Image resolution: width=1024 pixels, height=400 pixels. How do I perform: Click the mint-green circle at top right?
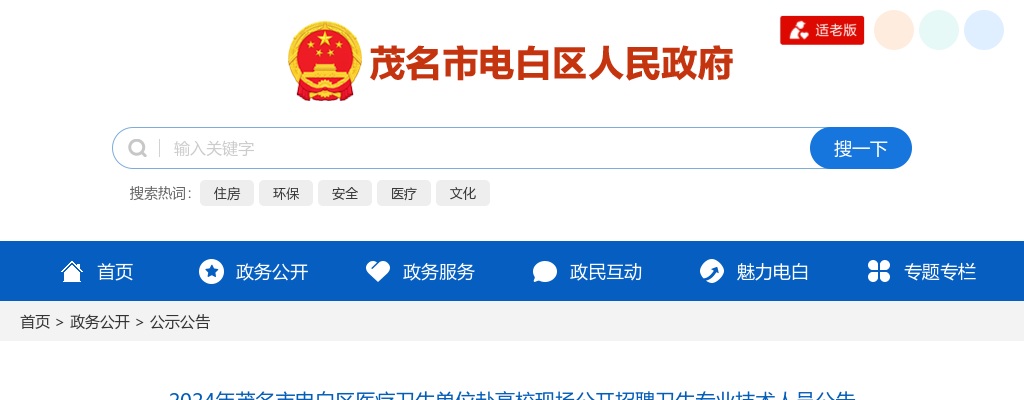point(938,30)
